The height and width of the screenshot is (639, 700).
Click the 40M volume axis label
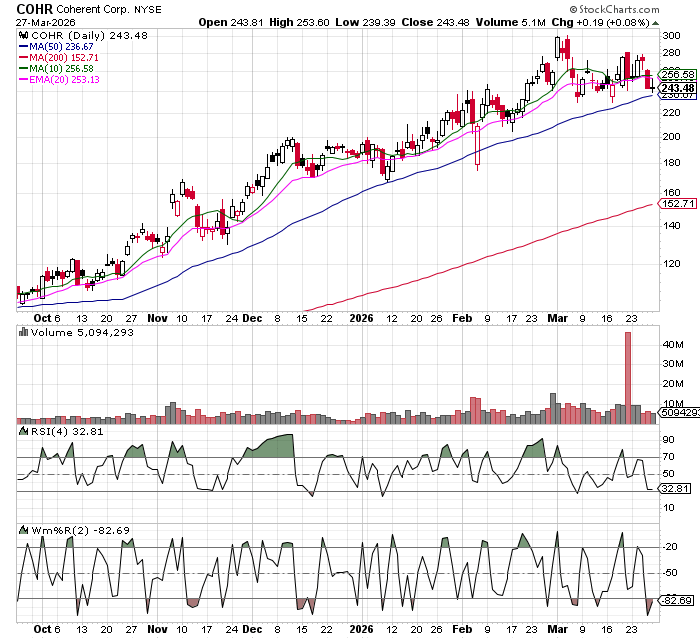click(x=673, y=345)
